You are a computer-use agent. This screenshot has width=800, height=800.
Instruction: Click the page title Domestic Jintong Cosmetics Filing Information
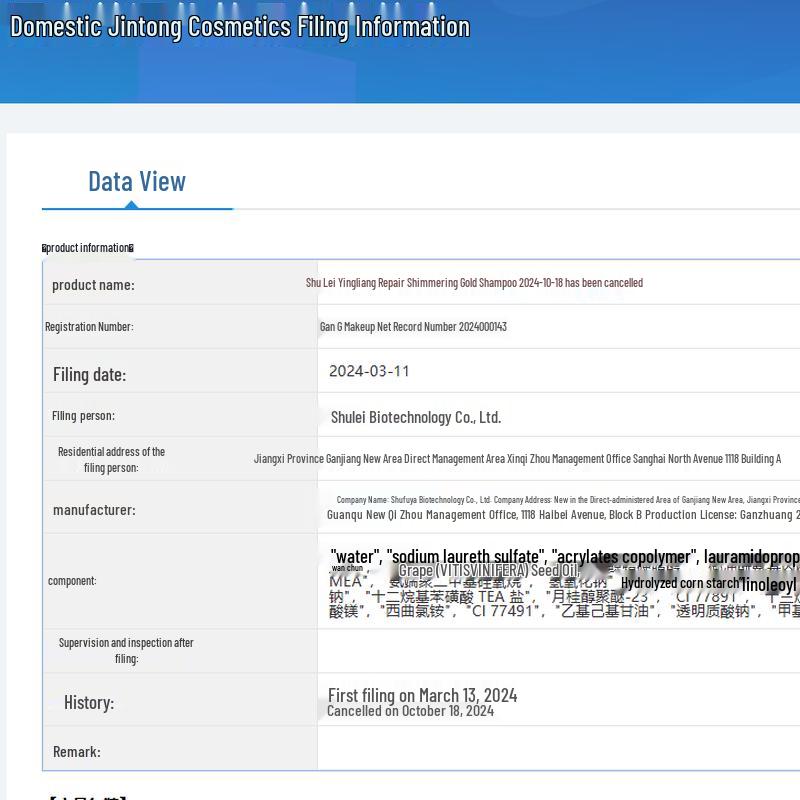click(x=240, y=27)
